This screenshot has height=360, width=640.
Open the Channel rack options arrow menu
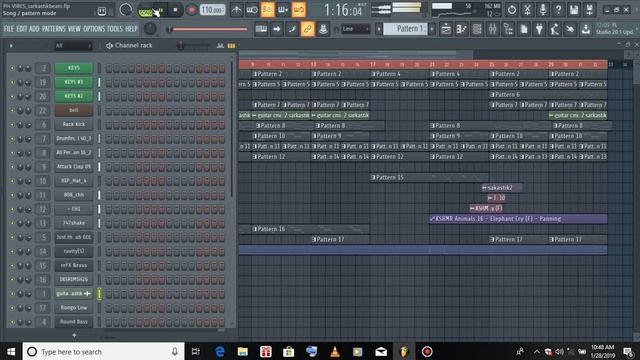[11, 46]
